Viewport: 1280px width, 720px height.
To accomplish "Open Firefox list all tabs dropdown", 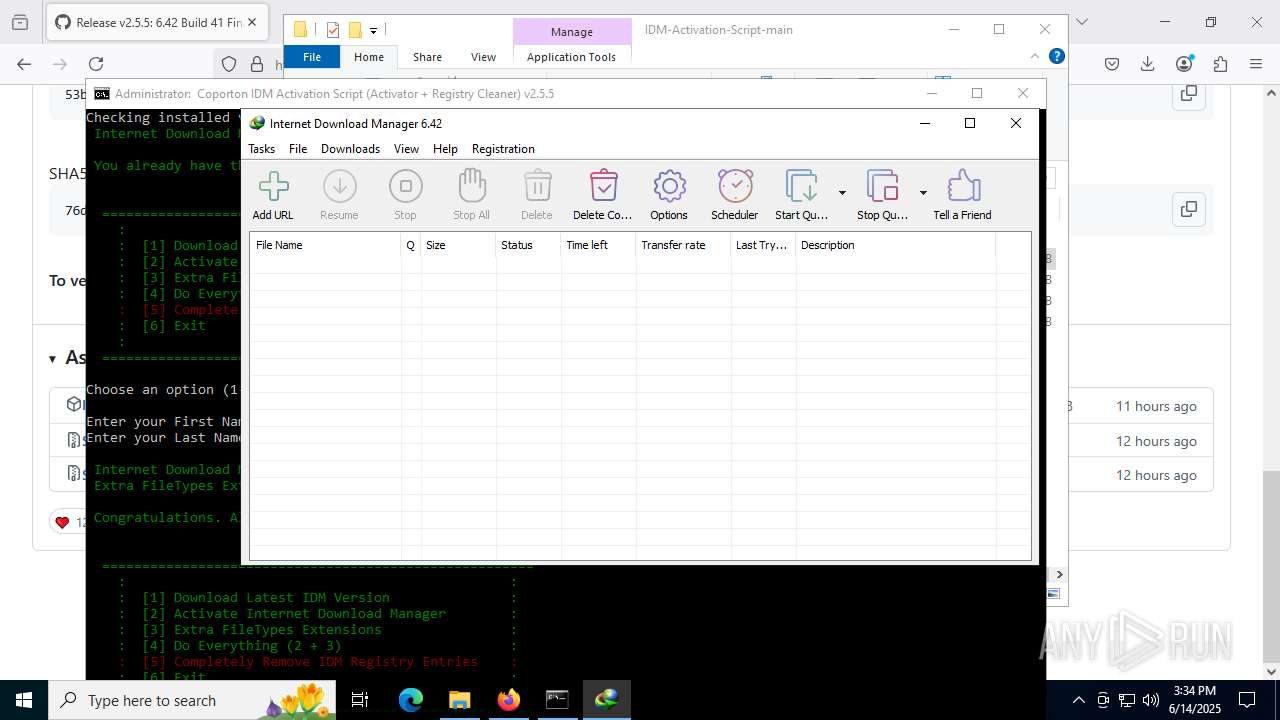I will click(1080, 22).
